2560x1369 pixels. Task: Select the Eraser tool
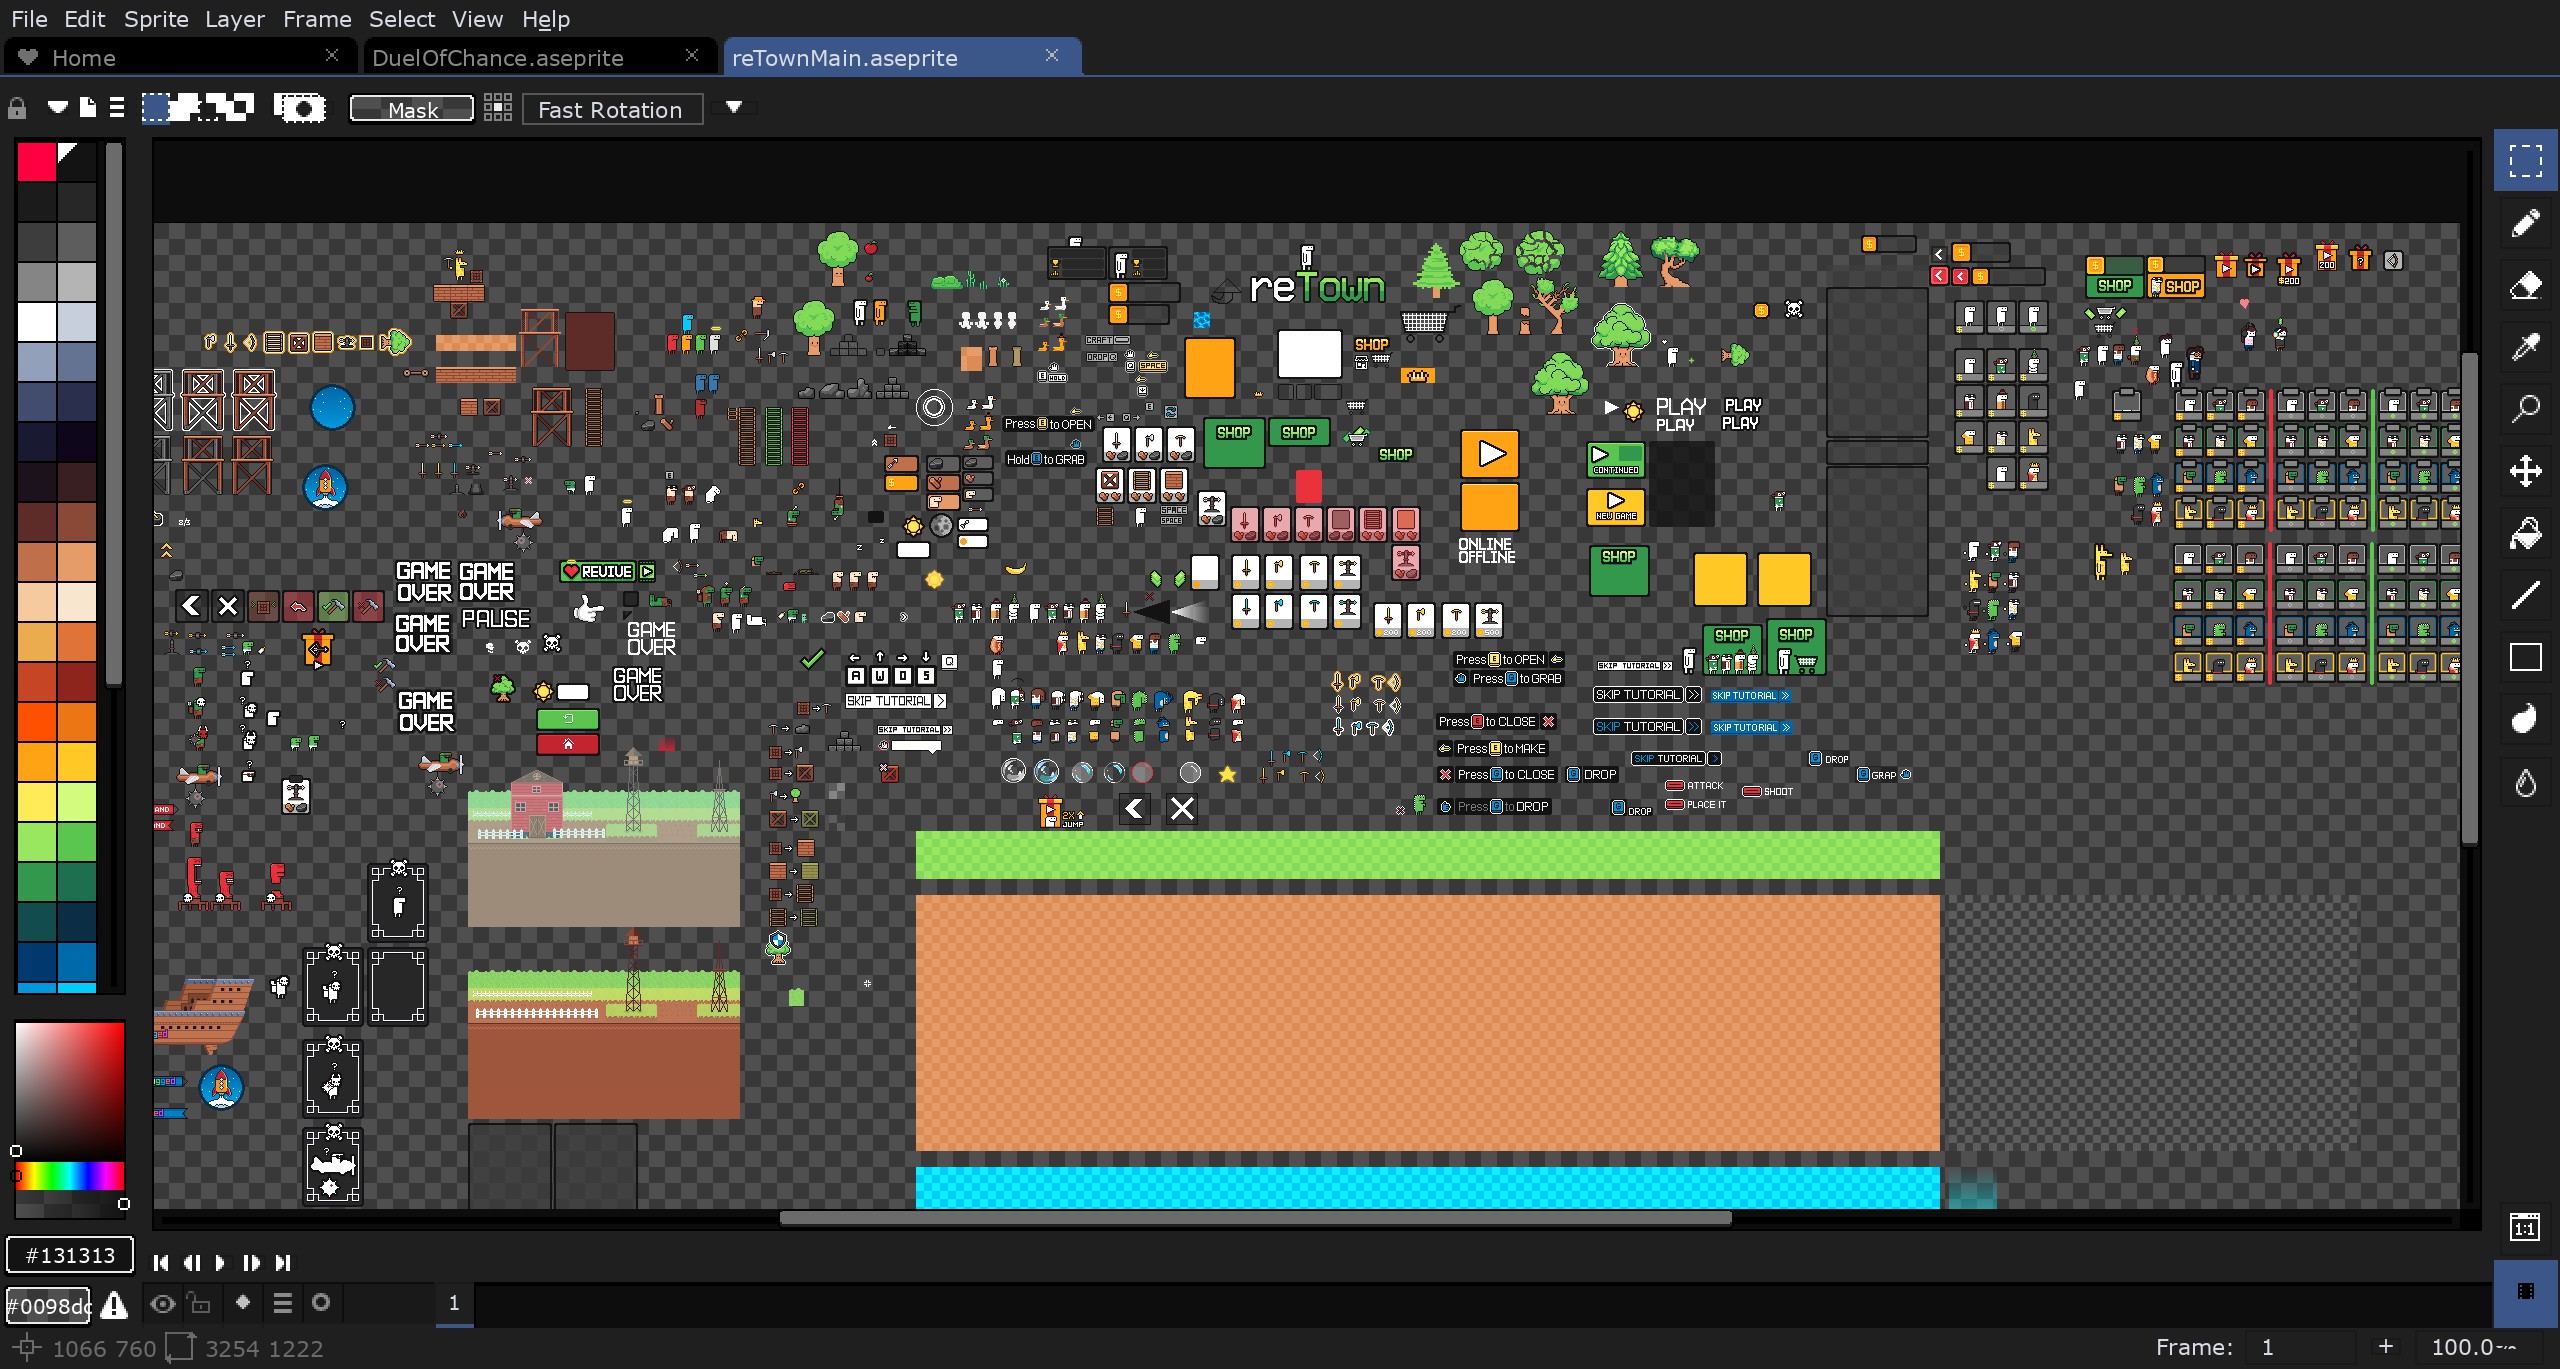pyautogui.click(x=2525, y=286)
